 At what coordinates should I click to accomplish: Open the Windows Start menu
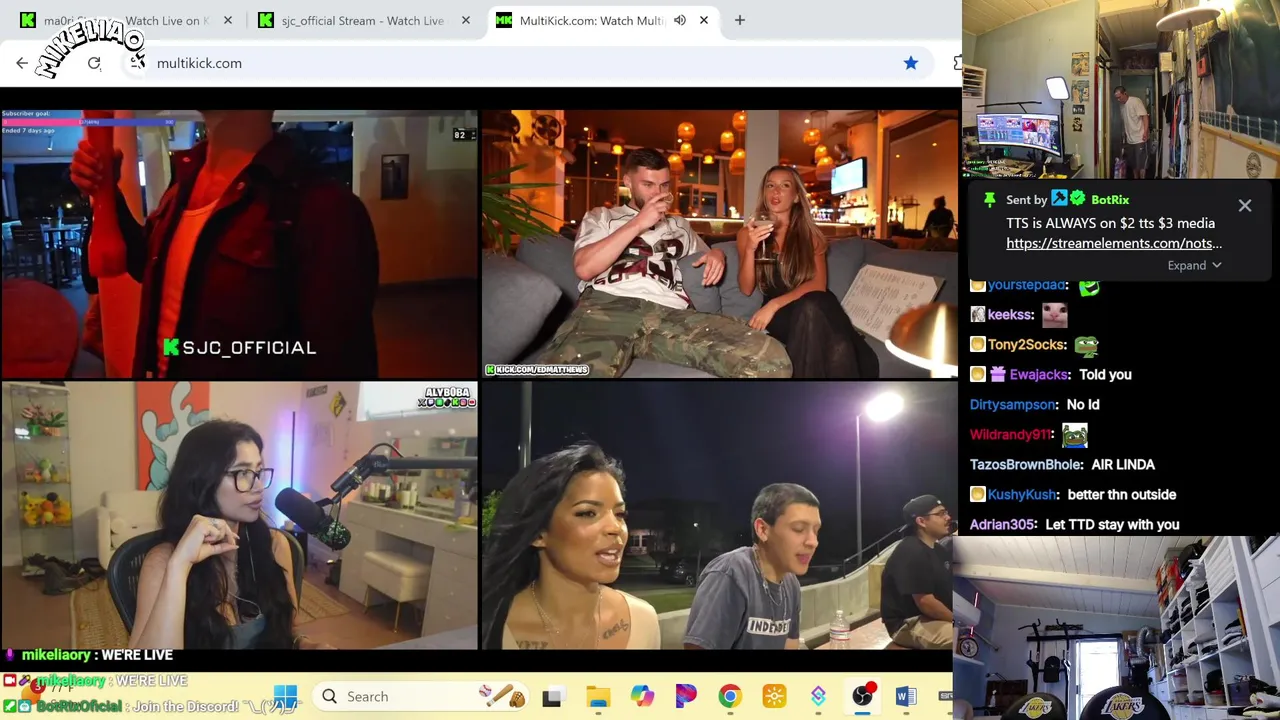(x=285, y=696)
